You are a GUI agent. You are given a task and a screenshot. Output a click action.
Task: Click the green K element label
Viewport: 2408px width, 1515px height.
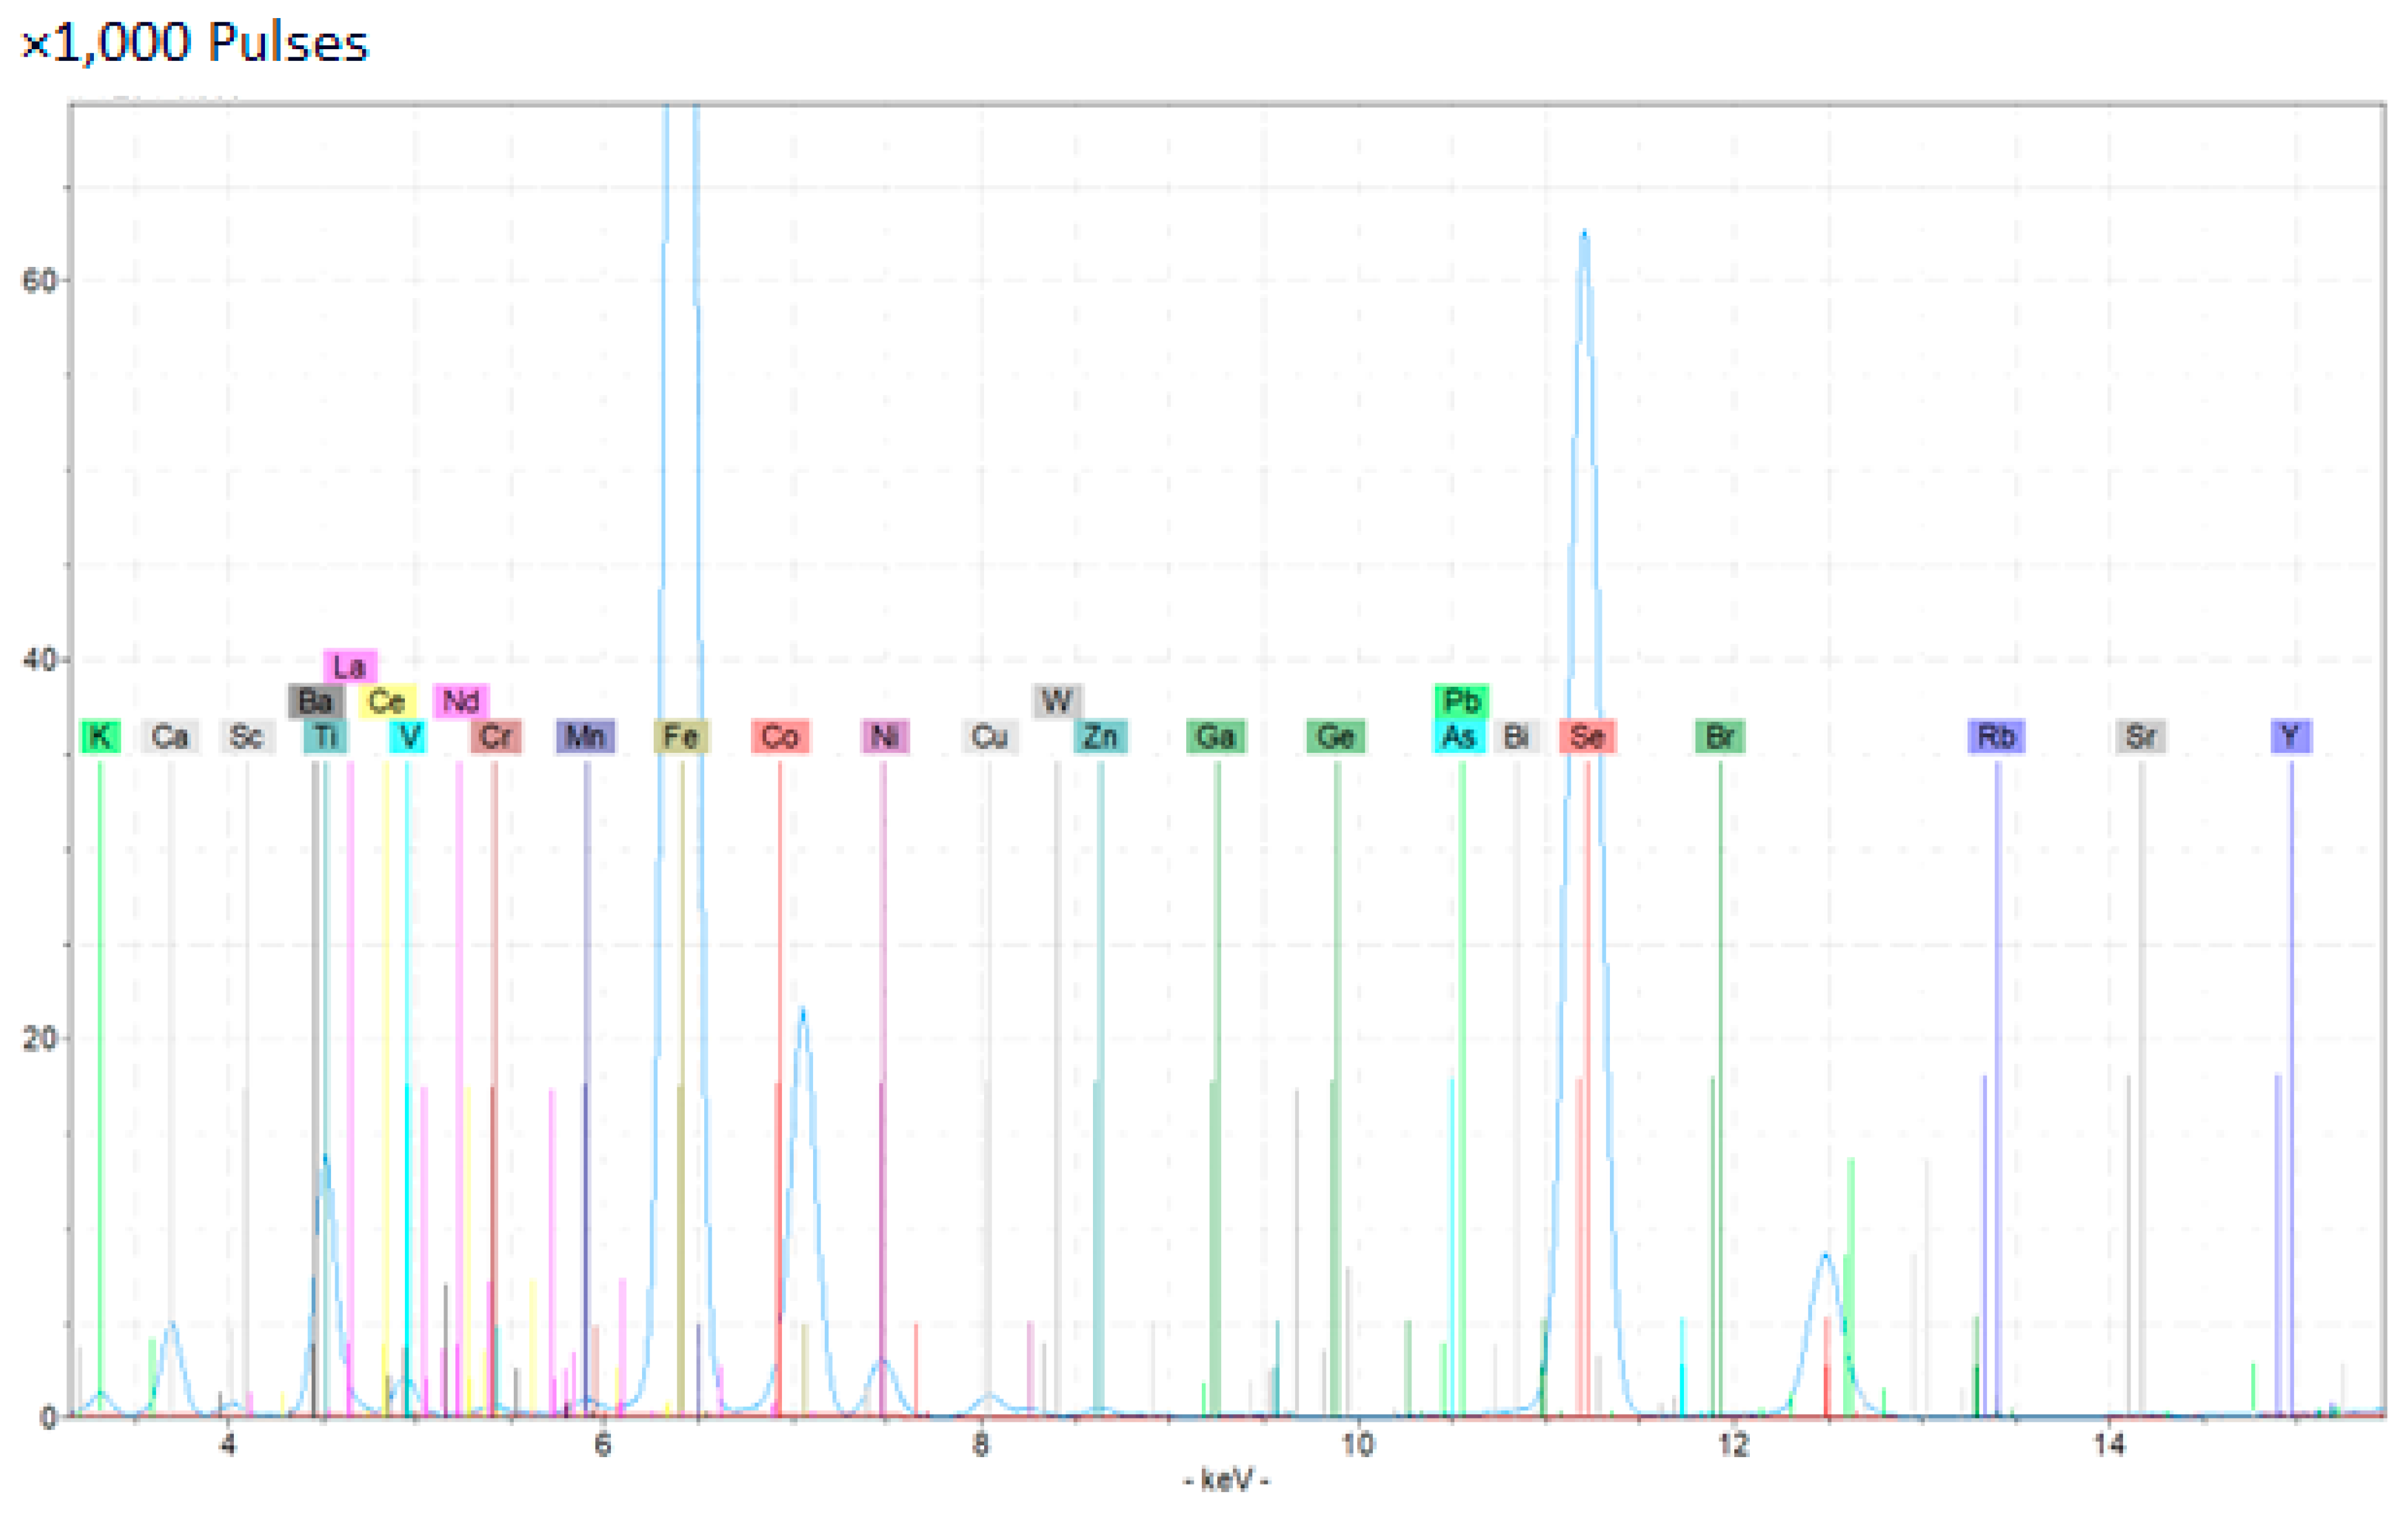(x=100, y=737)
